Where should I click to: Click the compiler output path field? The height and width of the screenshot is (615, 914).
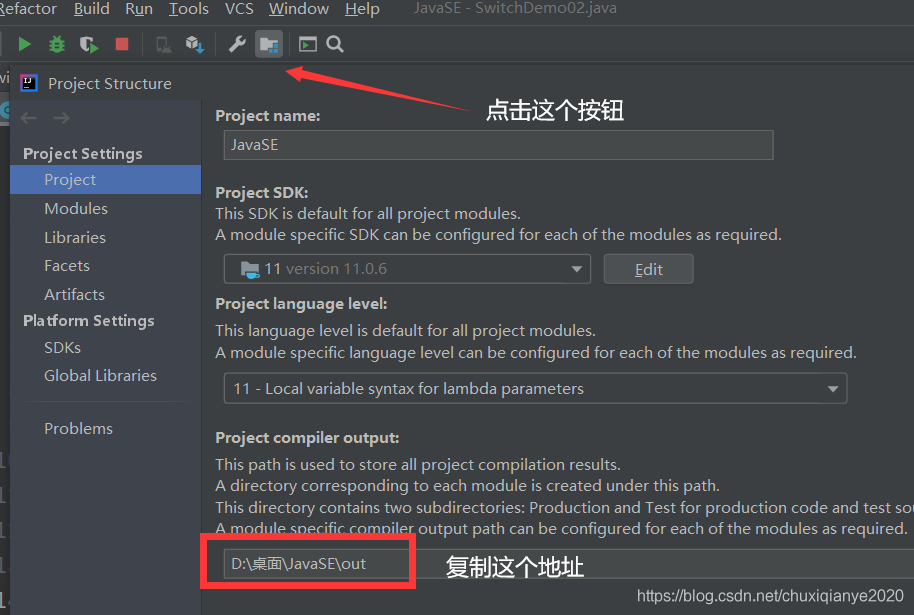(569, 564)
